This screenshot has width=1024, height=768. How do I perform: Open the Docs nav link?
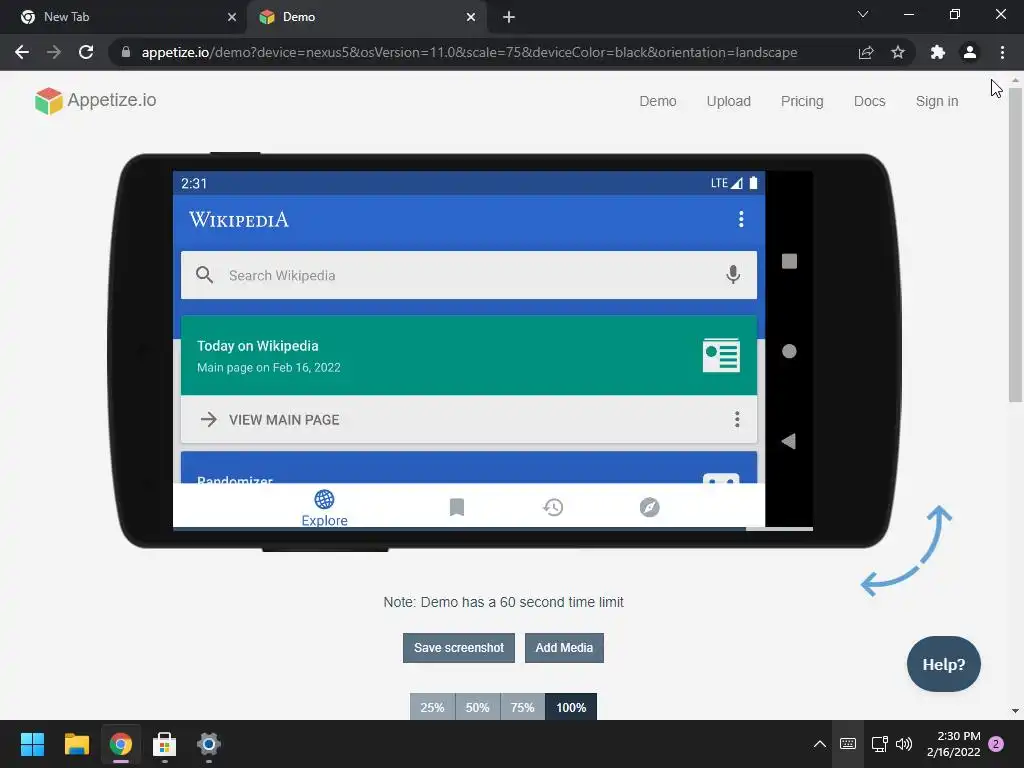pyautogui.click(x=869, y=101)
